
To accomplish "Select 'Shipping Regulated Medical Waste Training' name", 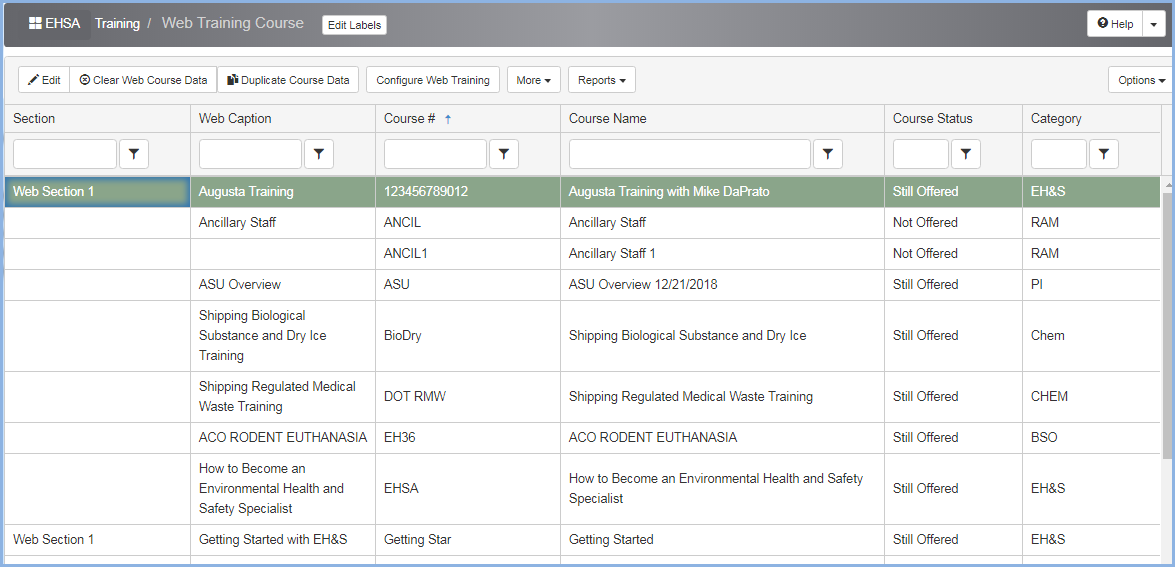I will (x=722, y=396).
